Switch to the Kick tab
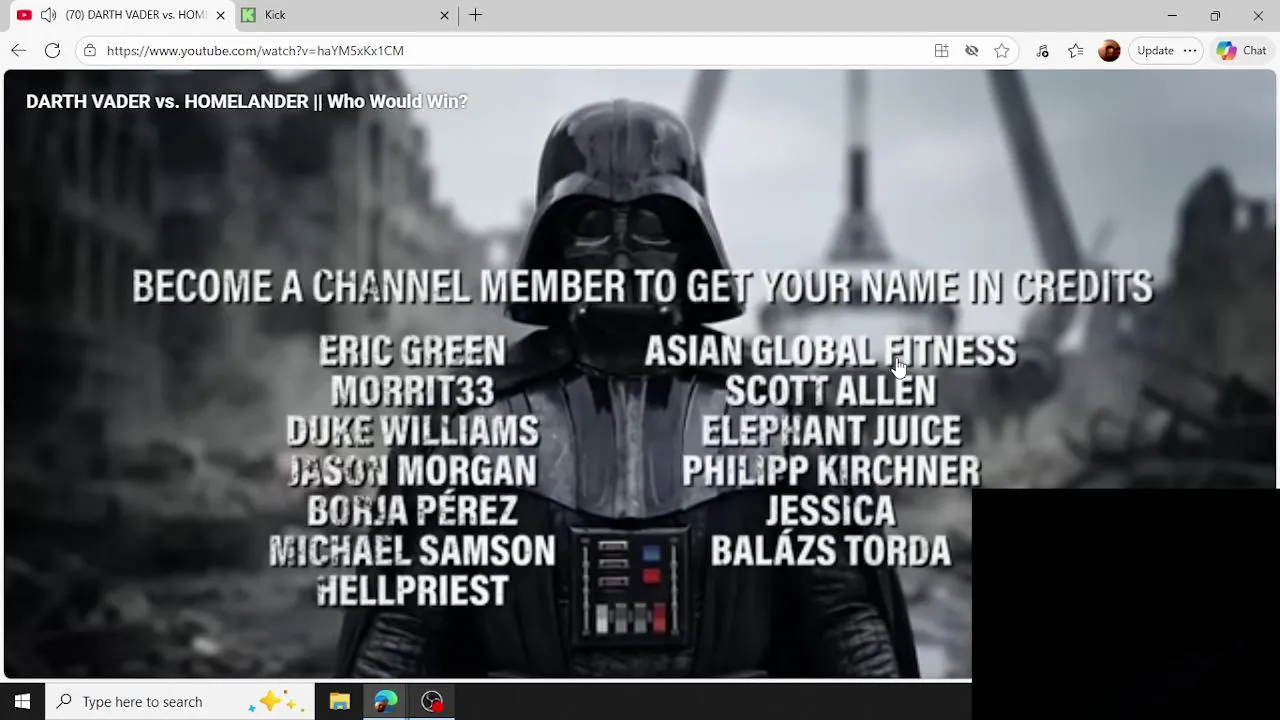The width and height of the screenshot is (1280, 720). (347, 15)
